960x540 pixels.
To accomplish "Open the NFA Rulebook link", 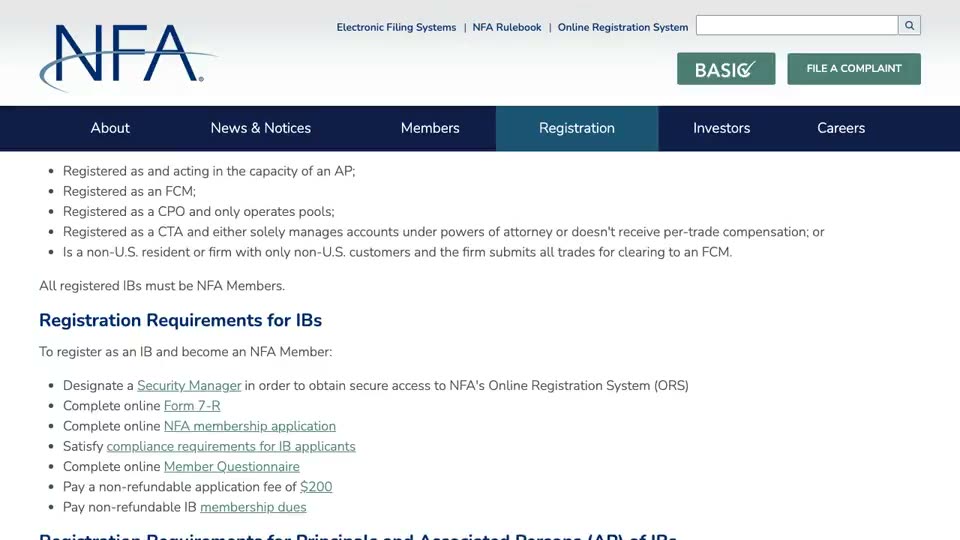I will (x=507, y=28).
